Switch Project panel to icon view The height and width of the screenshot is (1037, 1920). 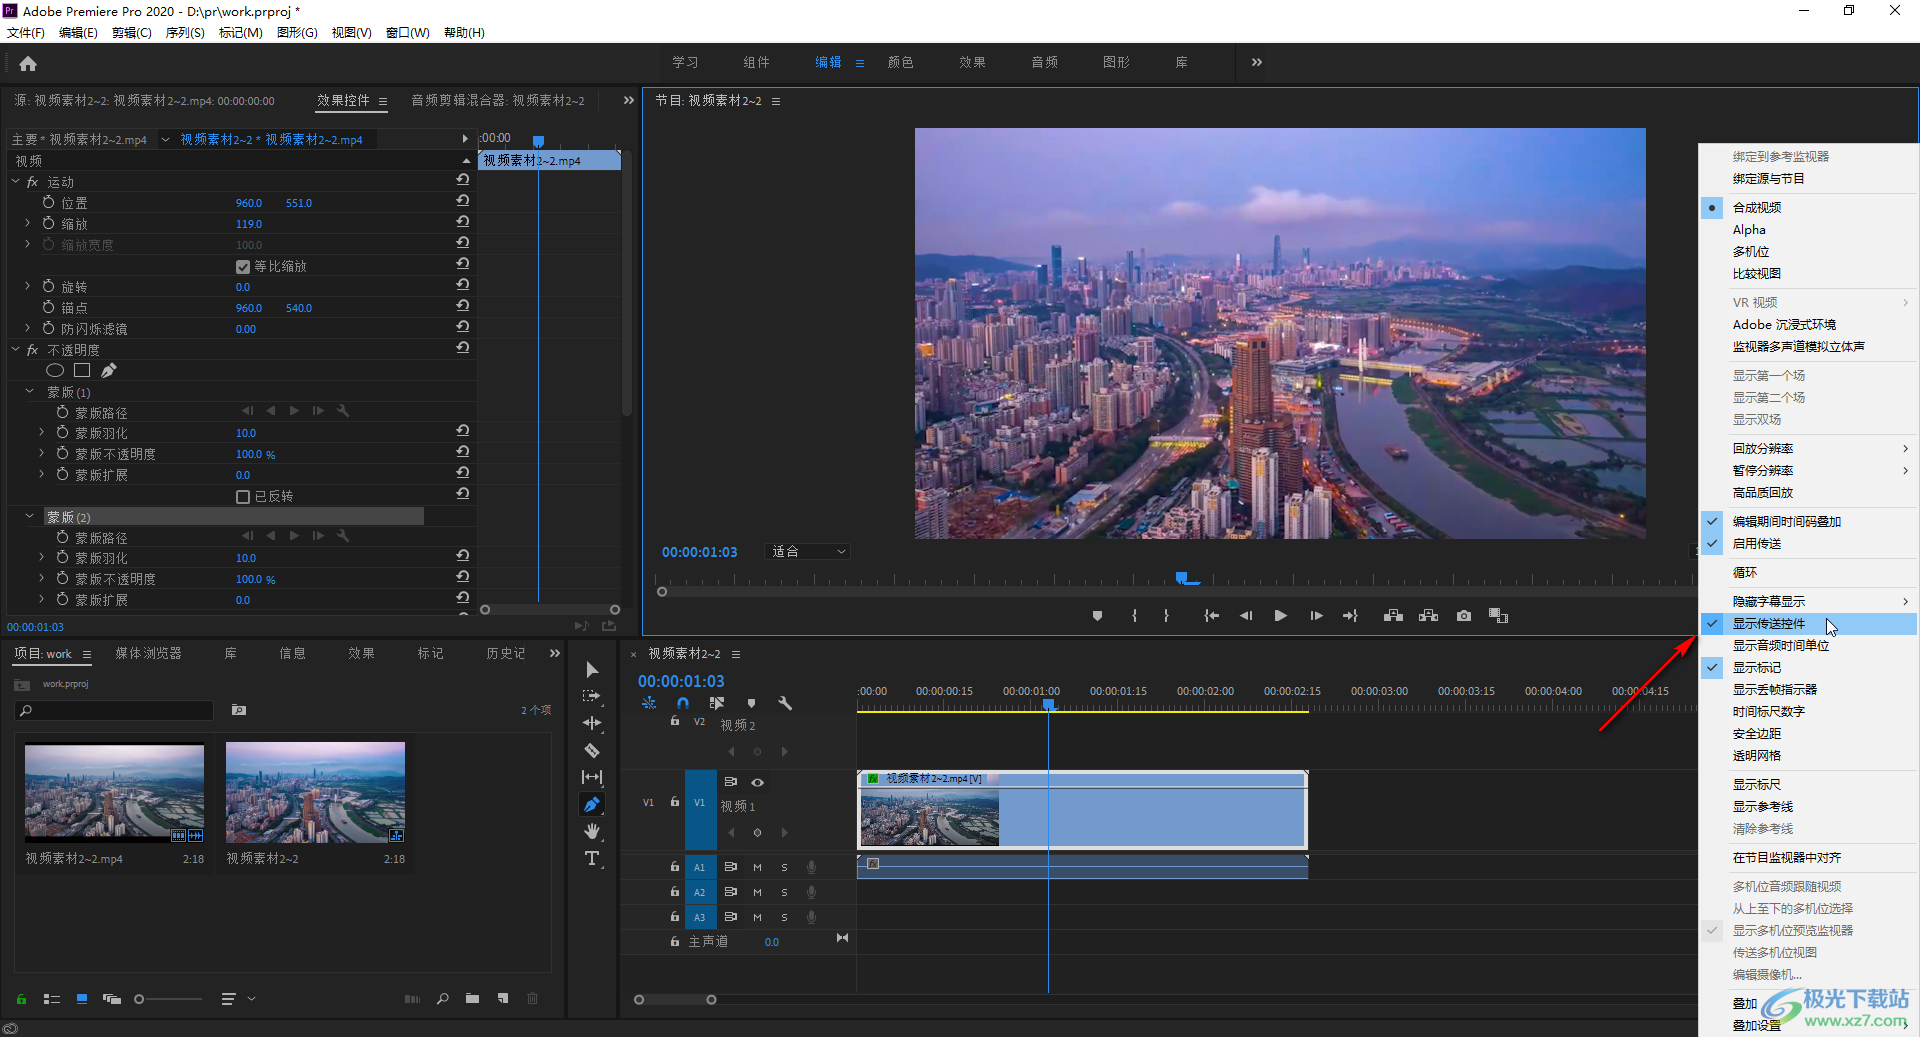pos(82,998)
